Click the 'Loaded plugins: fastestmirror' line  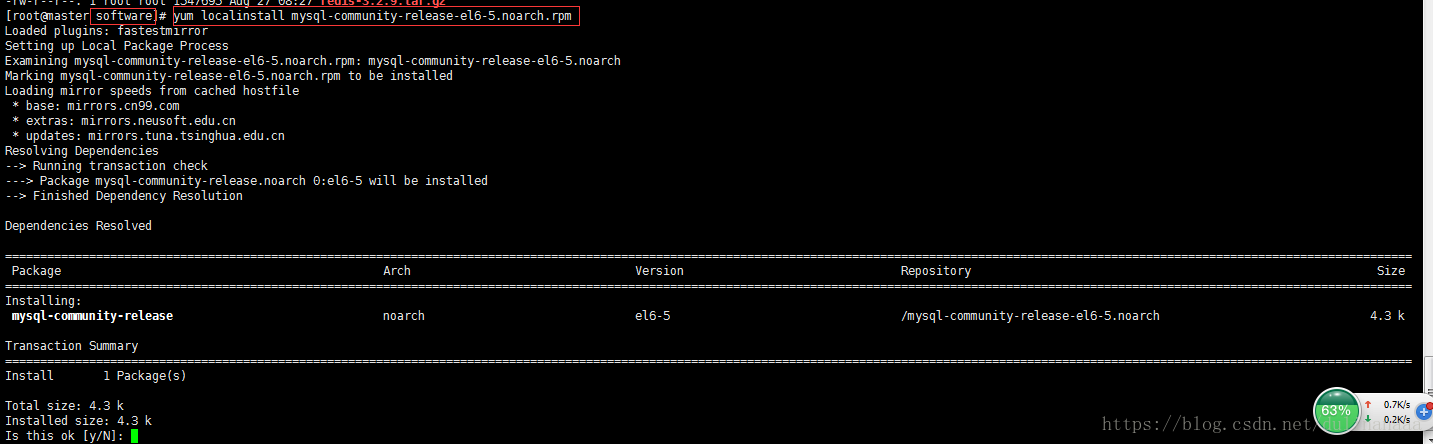point(107,31)
